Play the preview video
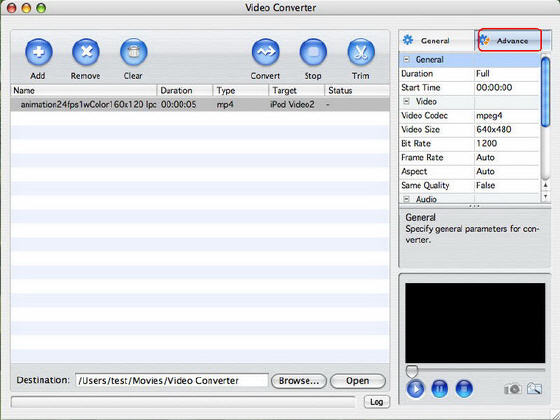560x420 pixels. coord(415,389)
